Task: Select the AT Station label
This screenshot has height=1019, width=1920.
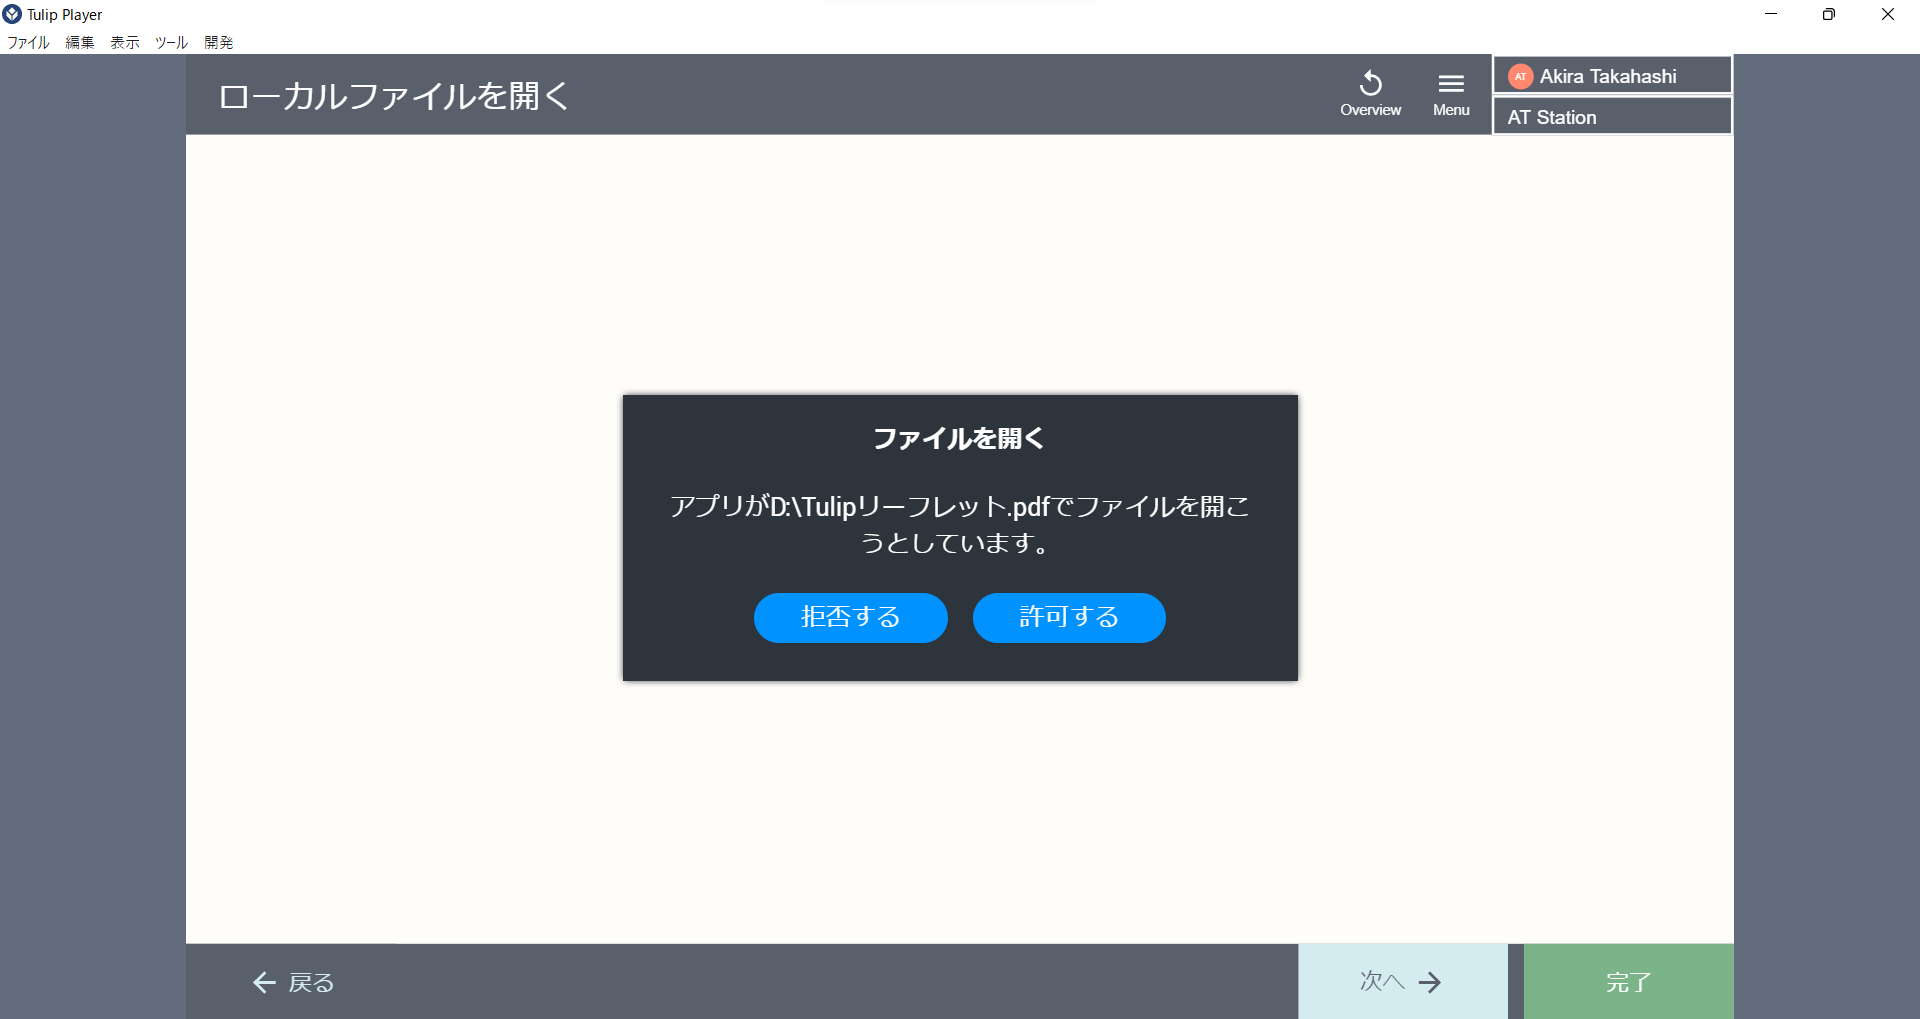Action: click(1552, 117)
